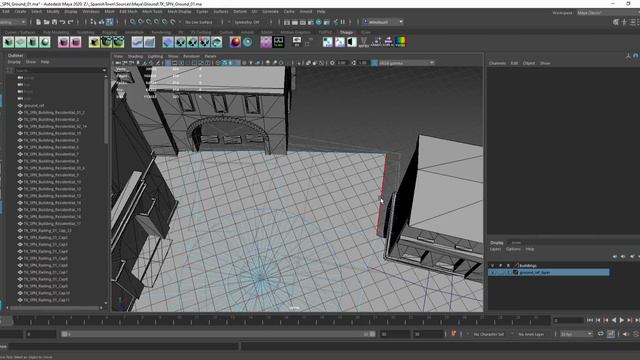Click the first render view icon in status line
This screenshot has width=640, height=360.
click(287, 22)
